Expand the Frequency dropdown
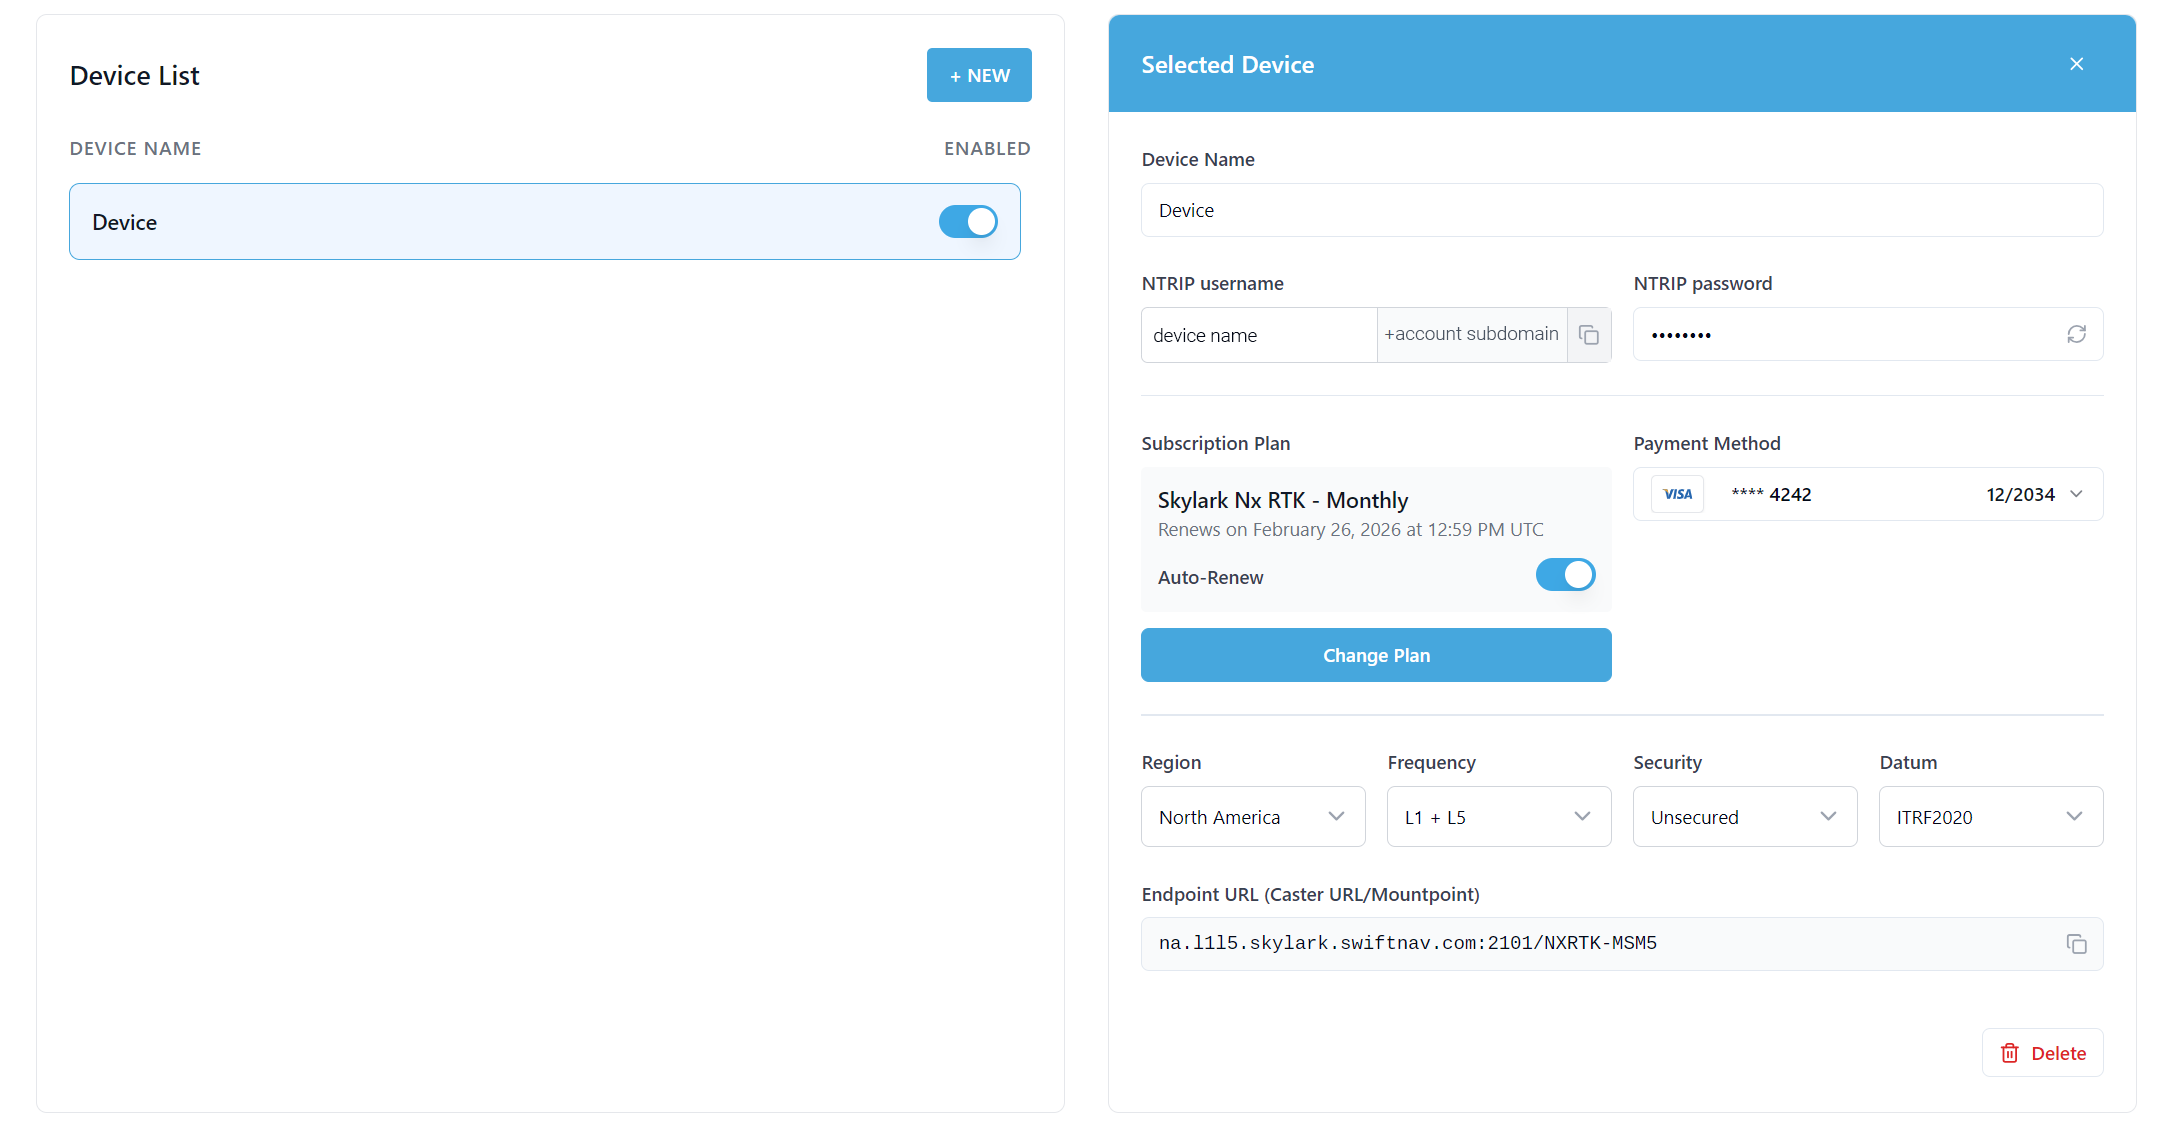 [1498, 817]
